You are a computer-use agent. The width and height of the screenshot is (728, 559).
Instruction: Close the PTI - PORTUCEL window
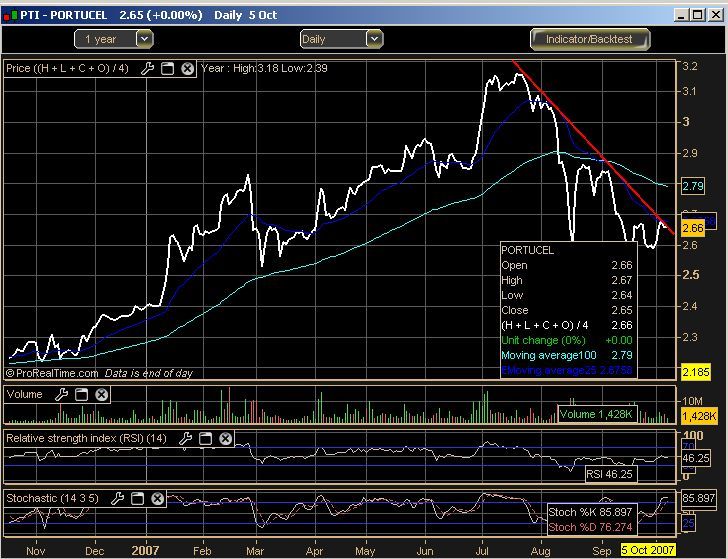pyautogui.click(x=715, y=15)
